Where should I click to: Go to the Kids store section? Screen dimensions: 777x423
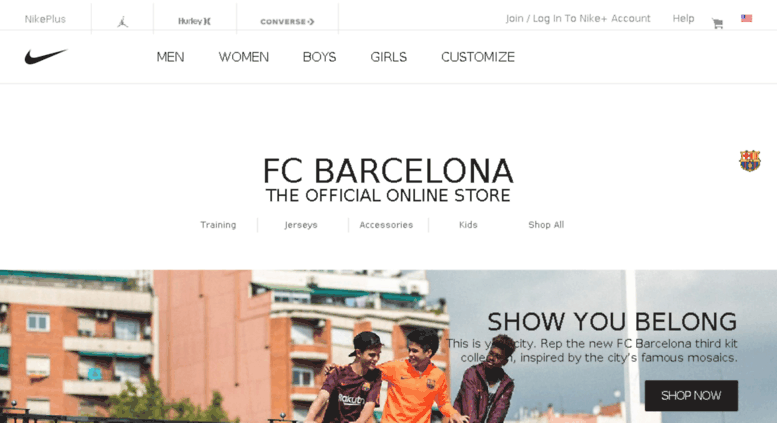click(468, 225)
